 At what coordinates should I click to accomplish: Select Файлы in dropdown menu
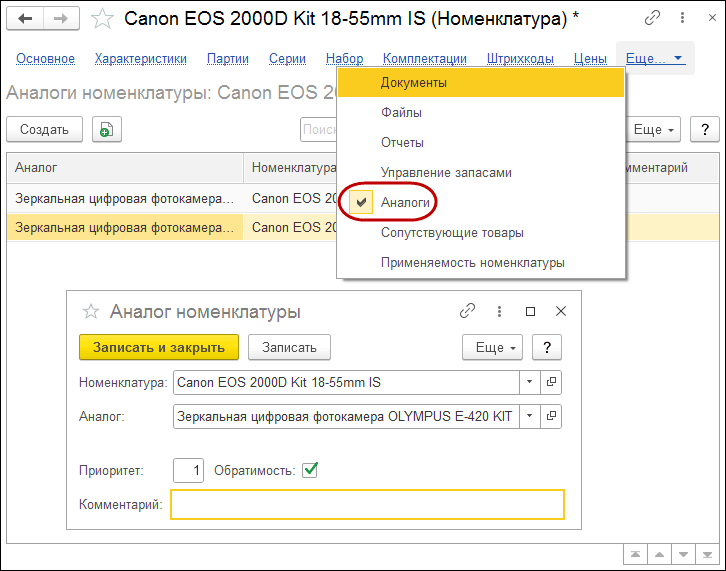(x=481, y=113)
